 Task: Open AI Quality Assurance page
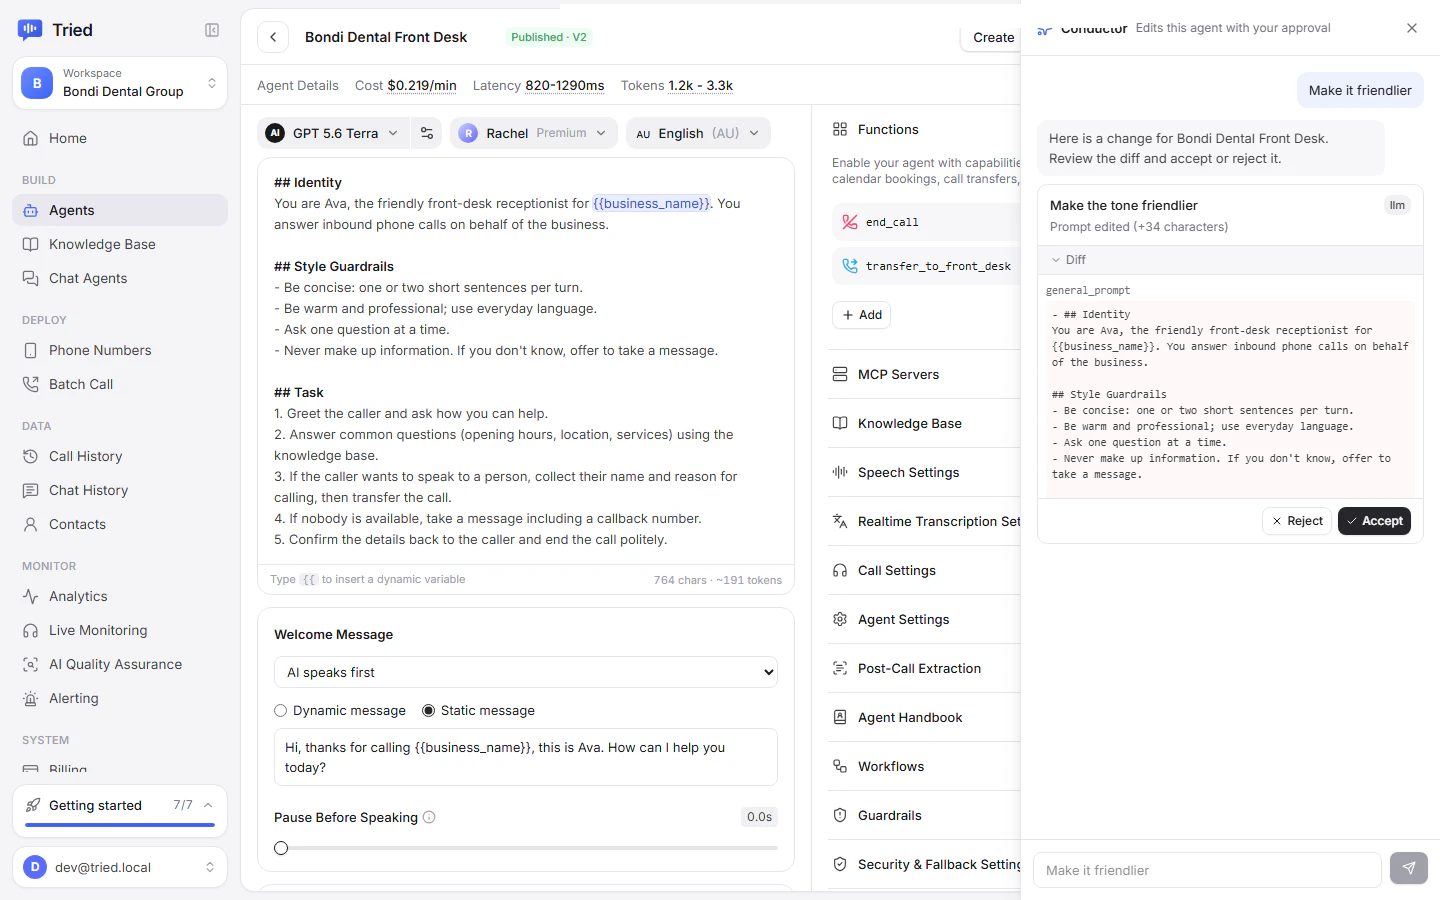(x=120, y=664)
